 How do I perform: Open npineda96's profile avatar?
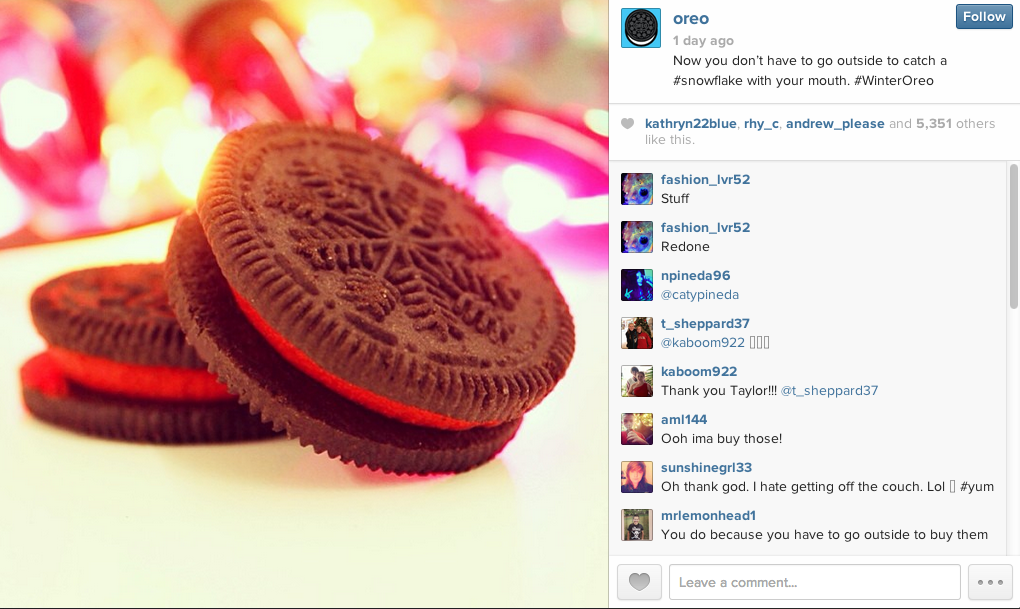(x=637, y=285)
